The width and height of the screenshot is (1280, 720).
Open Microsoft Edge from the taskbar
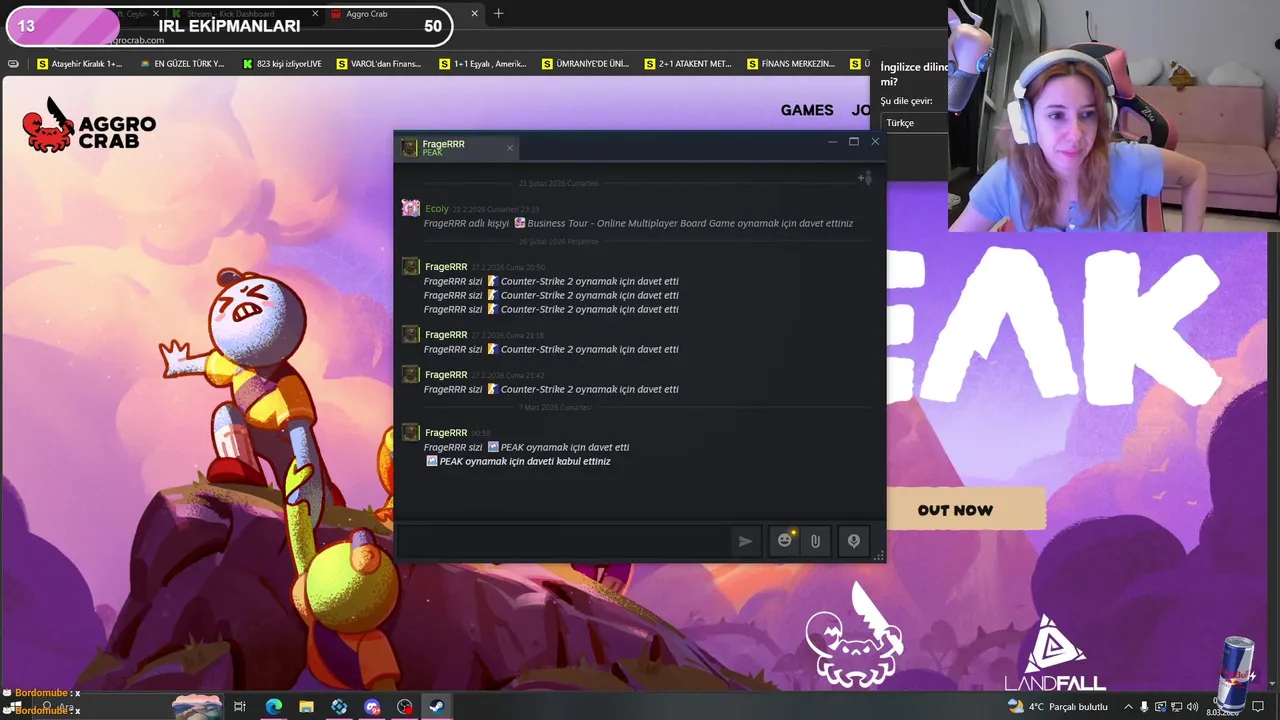(x=273, y=707)
